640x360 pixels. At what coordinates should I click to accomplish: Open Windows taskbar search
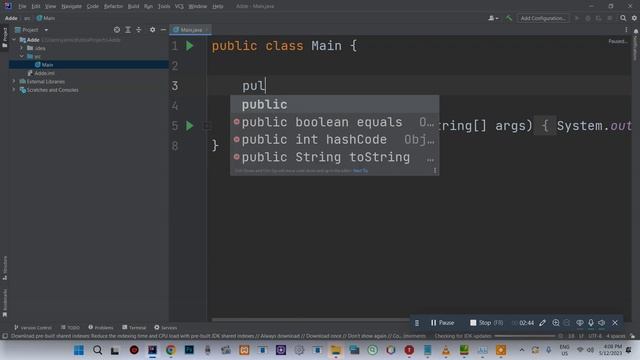click(97, 350)
